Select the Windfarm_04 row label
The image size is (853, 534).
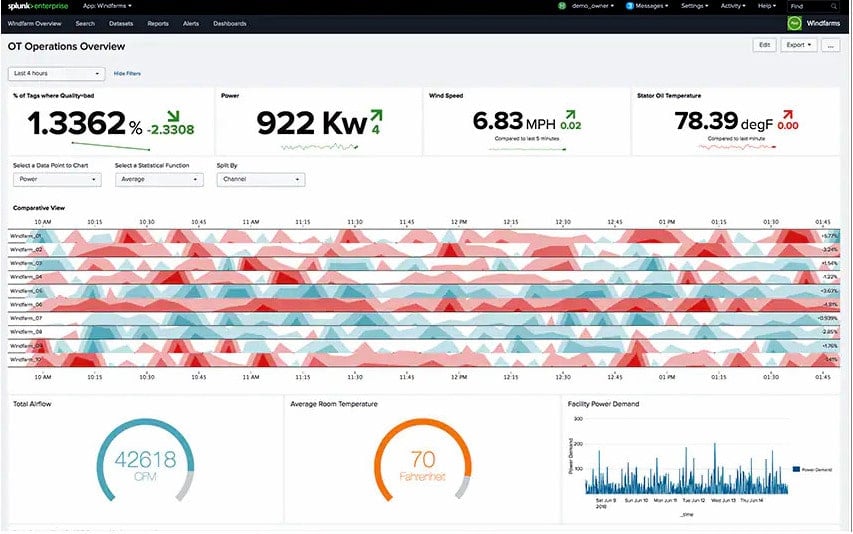click(x=26, y=277)
